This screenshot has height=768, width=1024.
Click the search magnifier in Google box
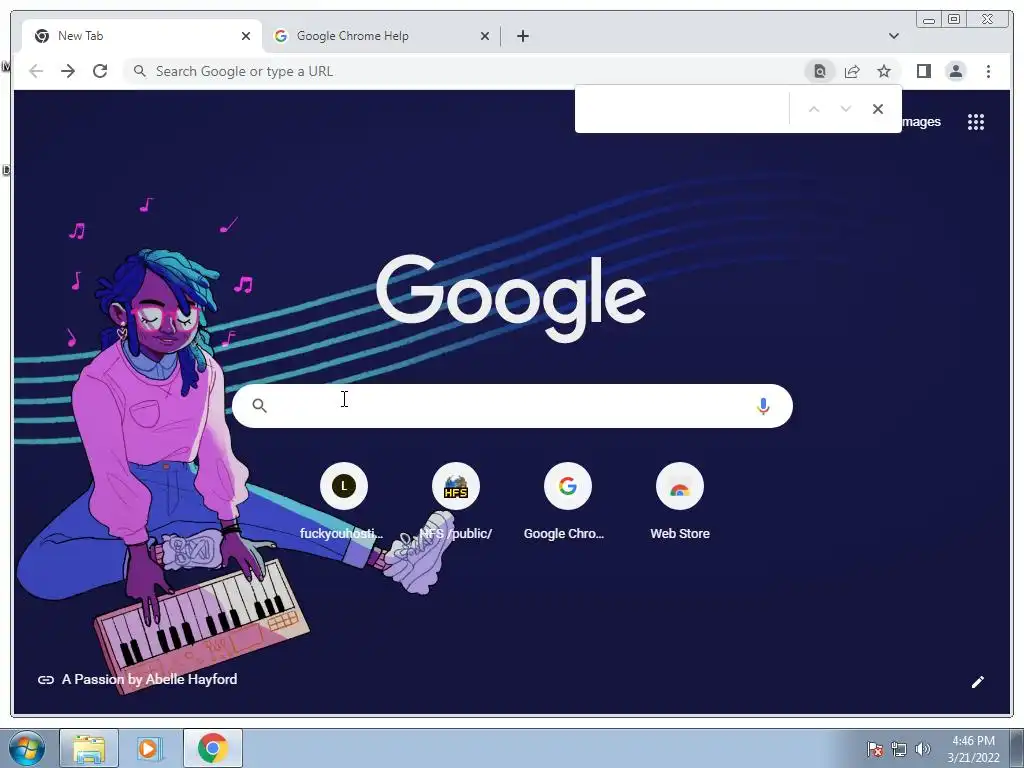point(259,406)
